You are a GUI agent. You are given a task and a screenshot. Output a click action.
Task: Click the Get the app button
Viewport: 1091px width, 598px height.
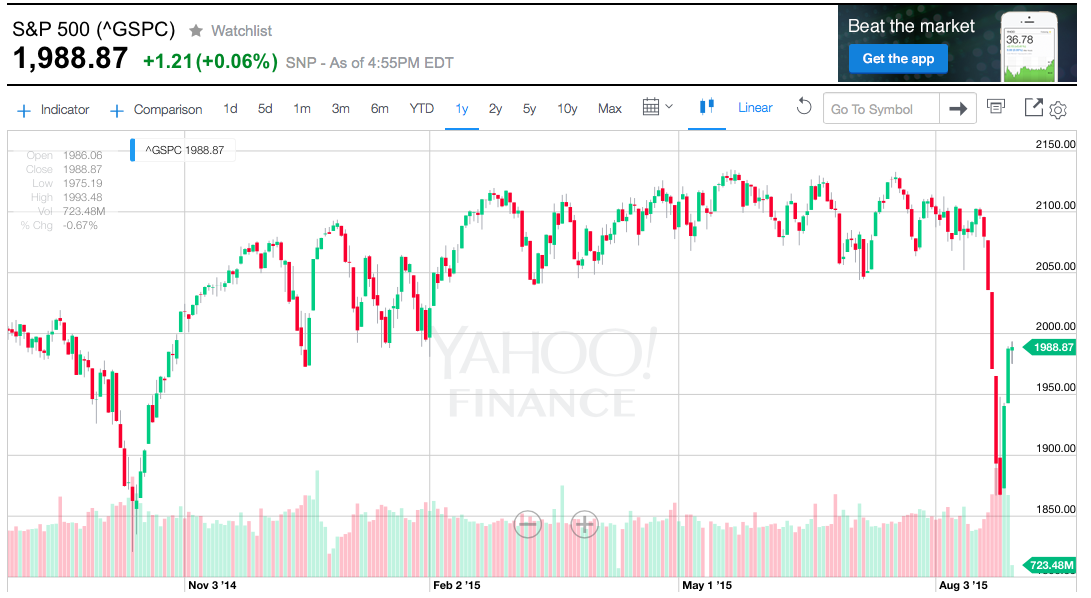898,58
